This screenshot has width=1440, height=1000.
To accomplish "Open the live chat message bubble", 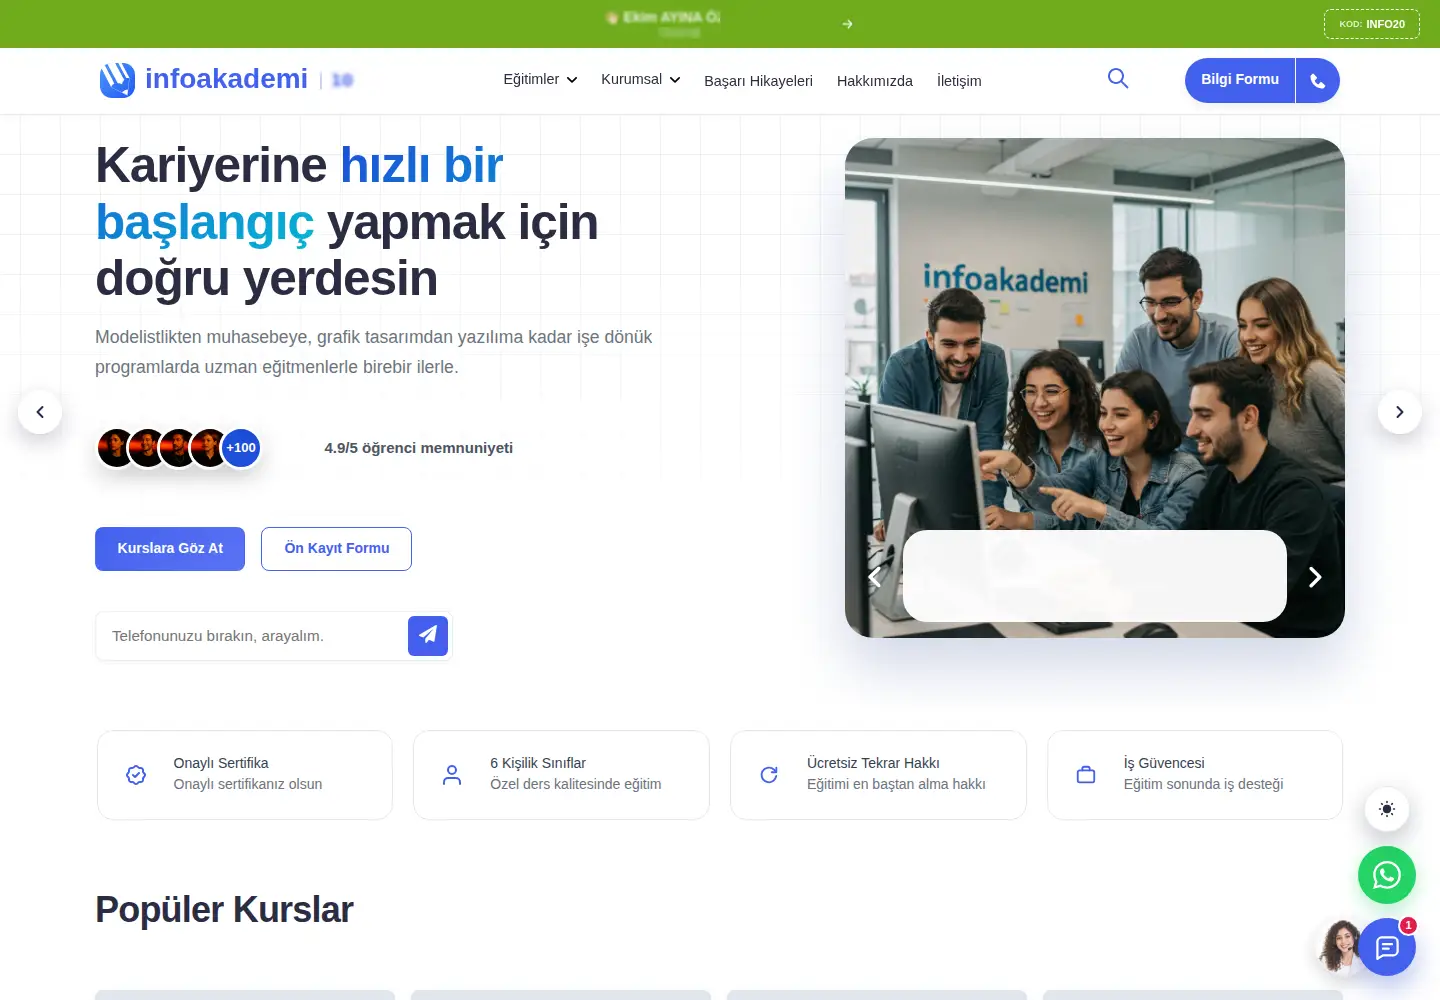I will click(x=1387, y=947).
